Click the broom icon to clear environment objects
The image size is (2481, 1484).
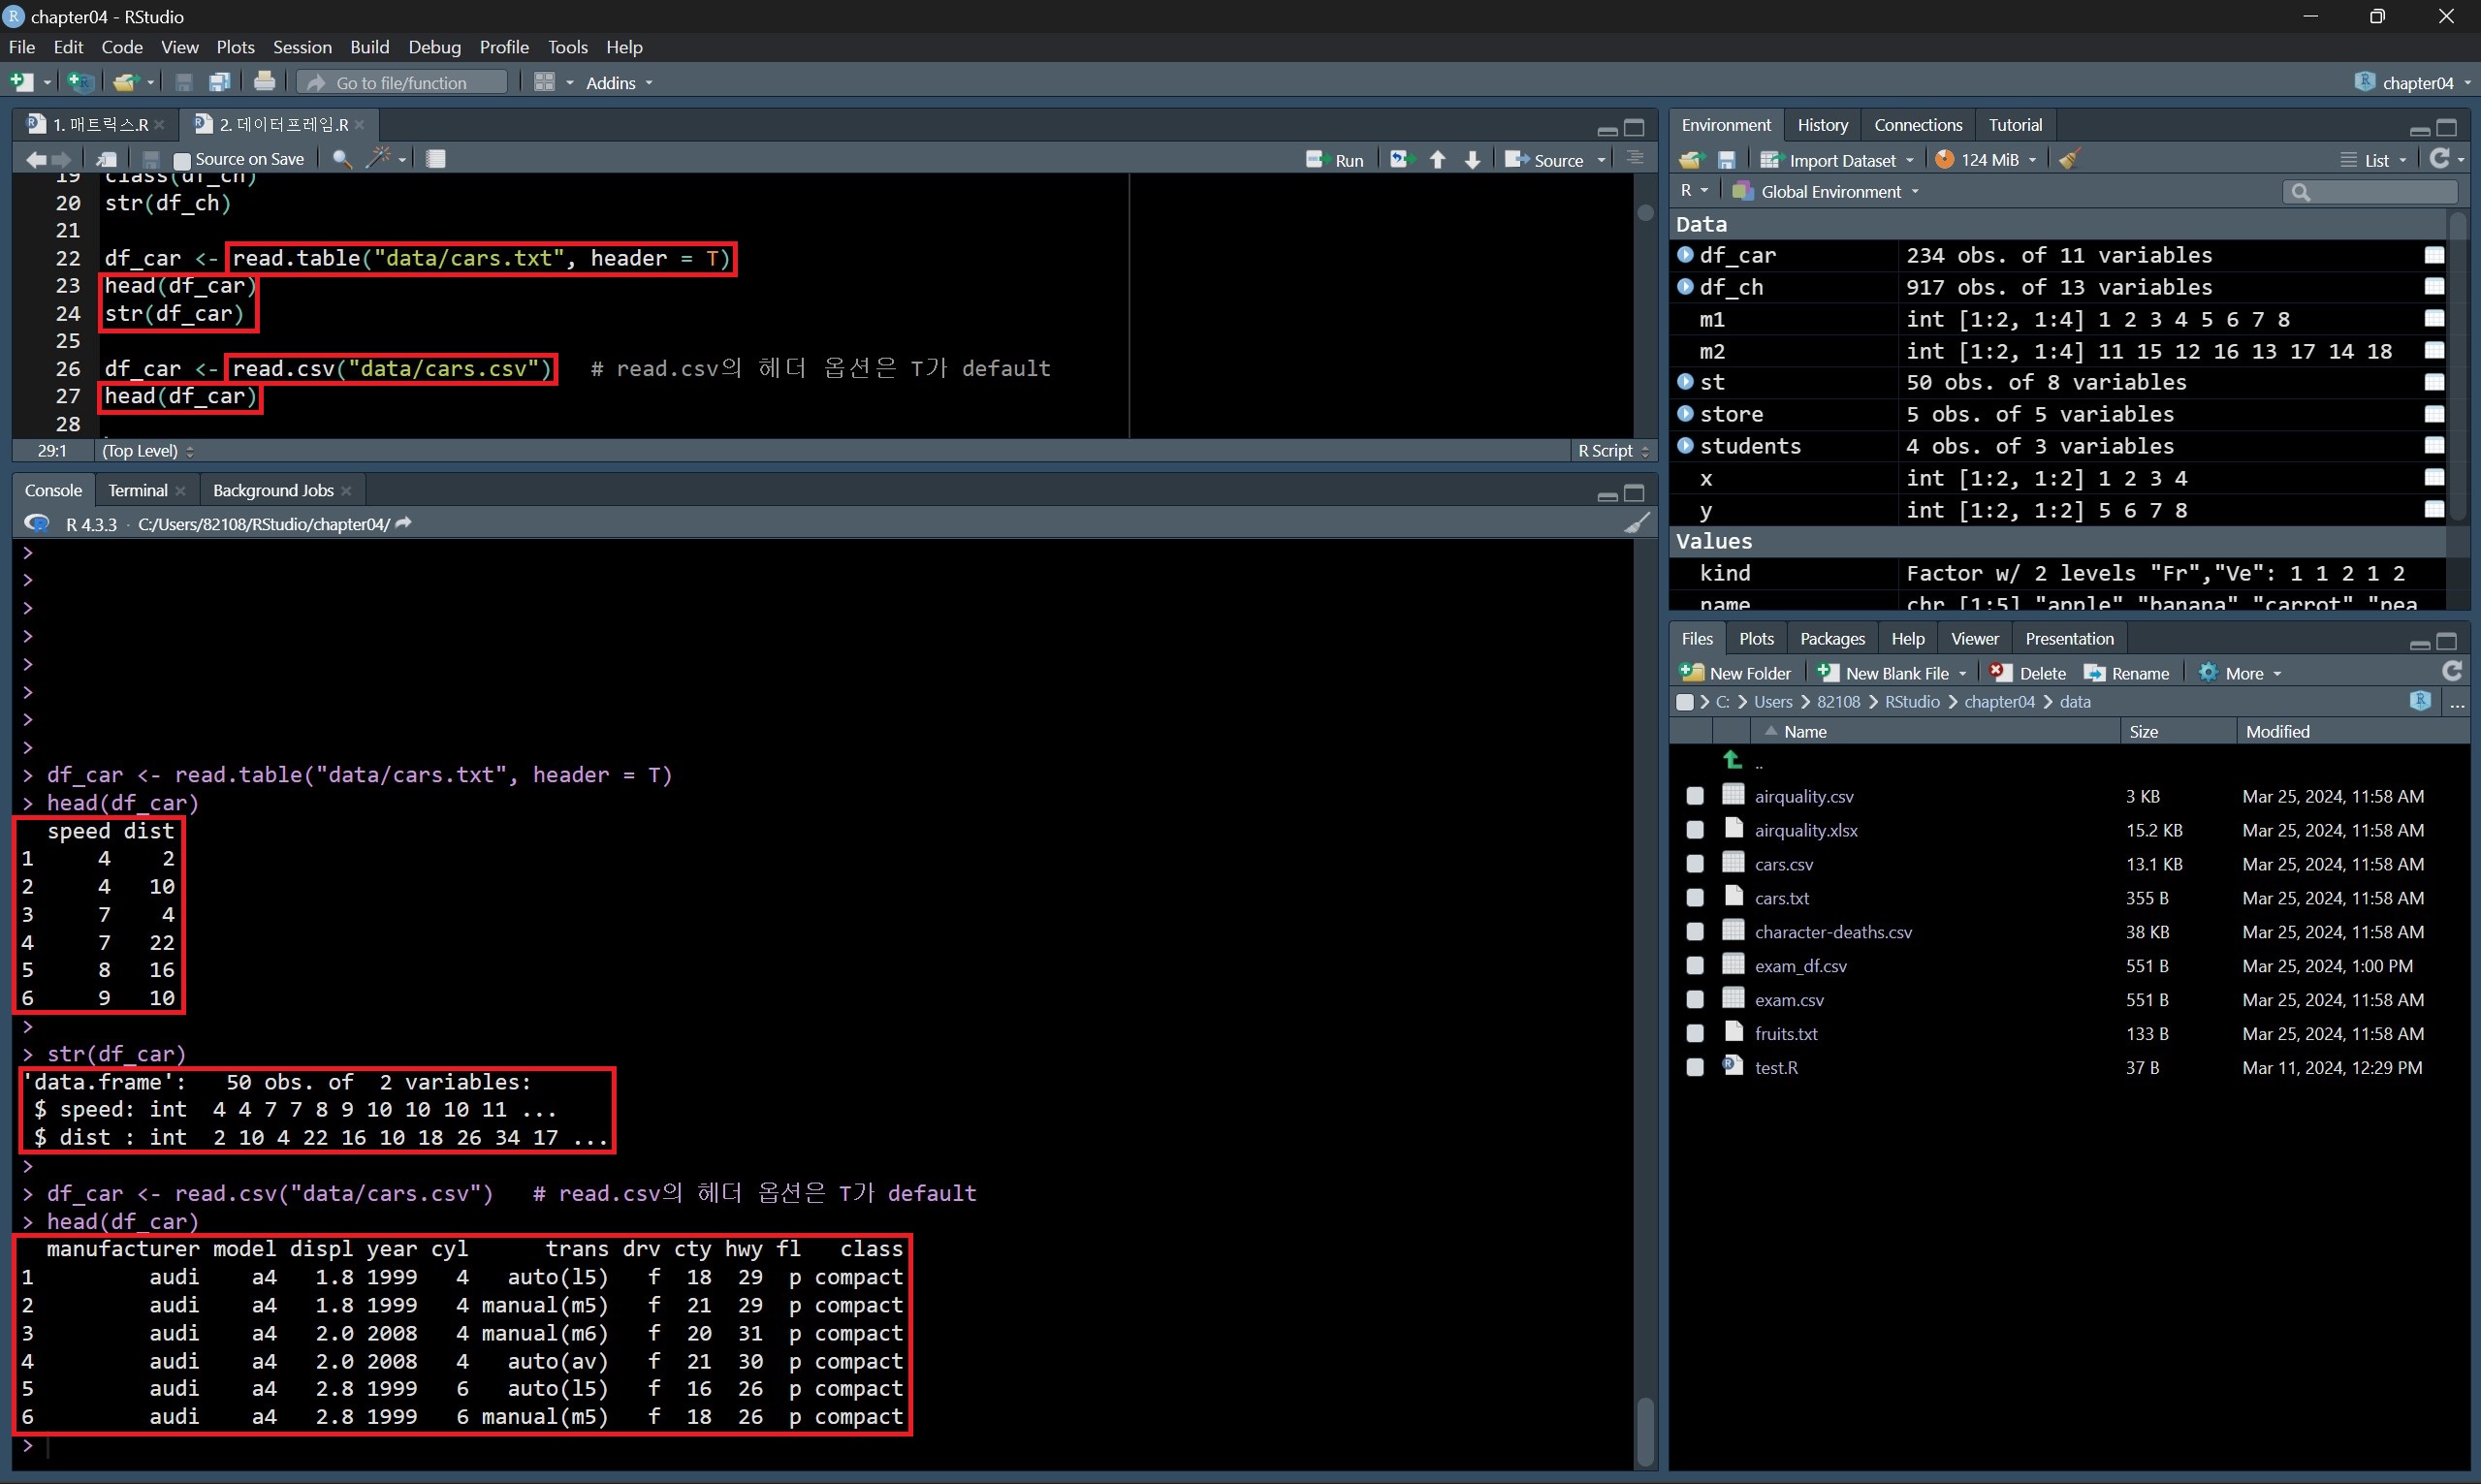2069,160
